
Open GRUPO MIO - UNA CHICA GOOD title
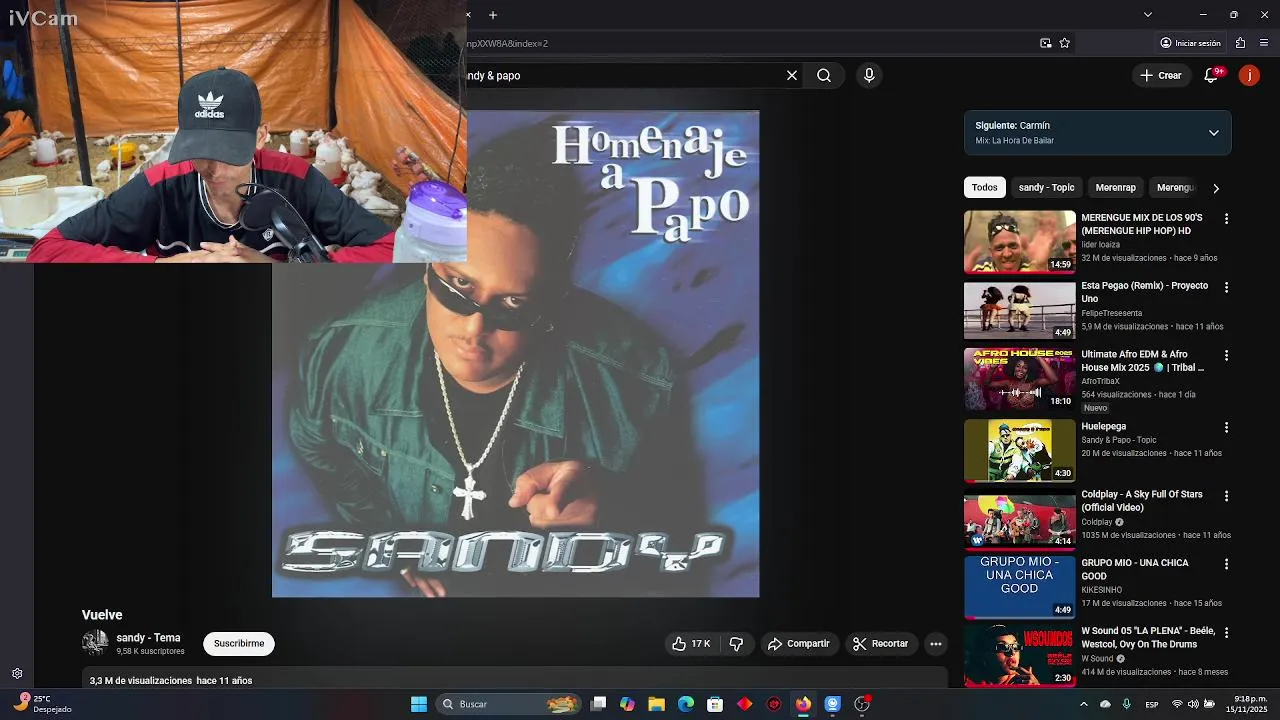click(x=1134, y=569)
